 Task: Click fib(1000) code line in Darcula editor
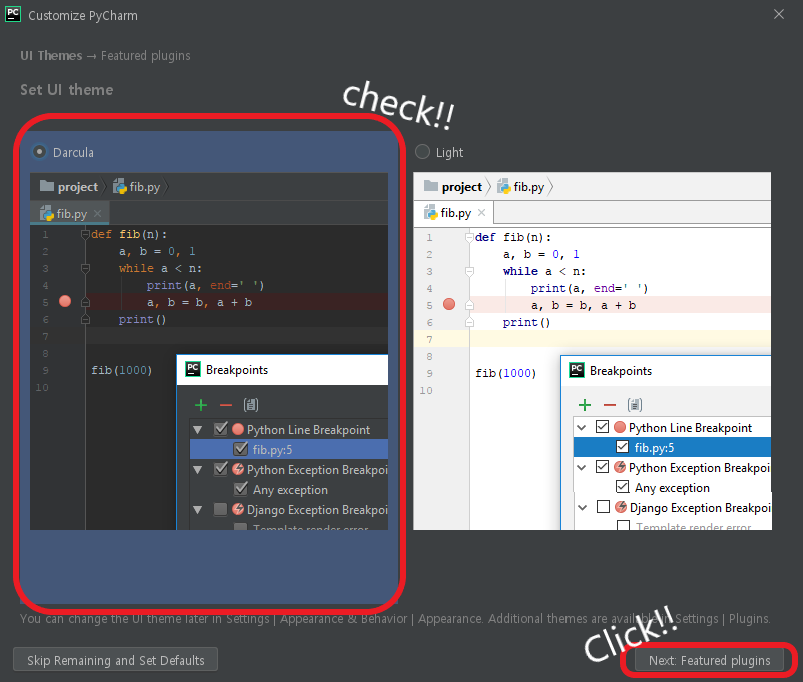(121, 370)
